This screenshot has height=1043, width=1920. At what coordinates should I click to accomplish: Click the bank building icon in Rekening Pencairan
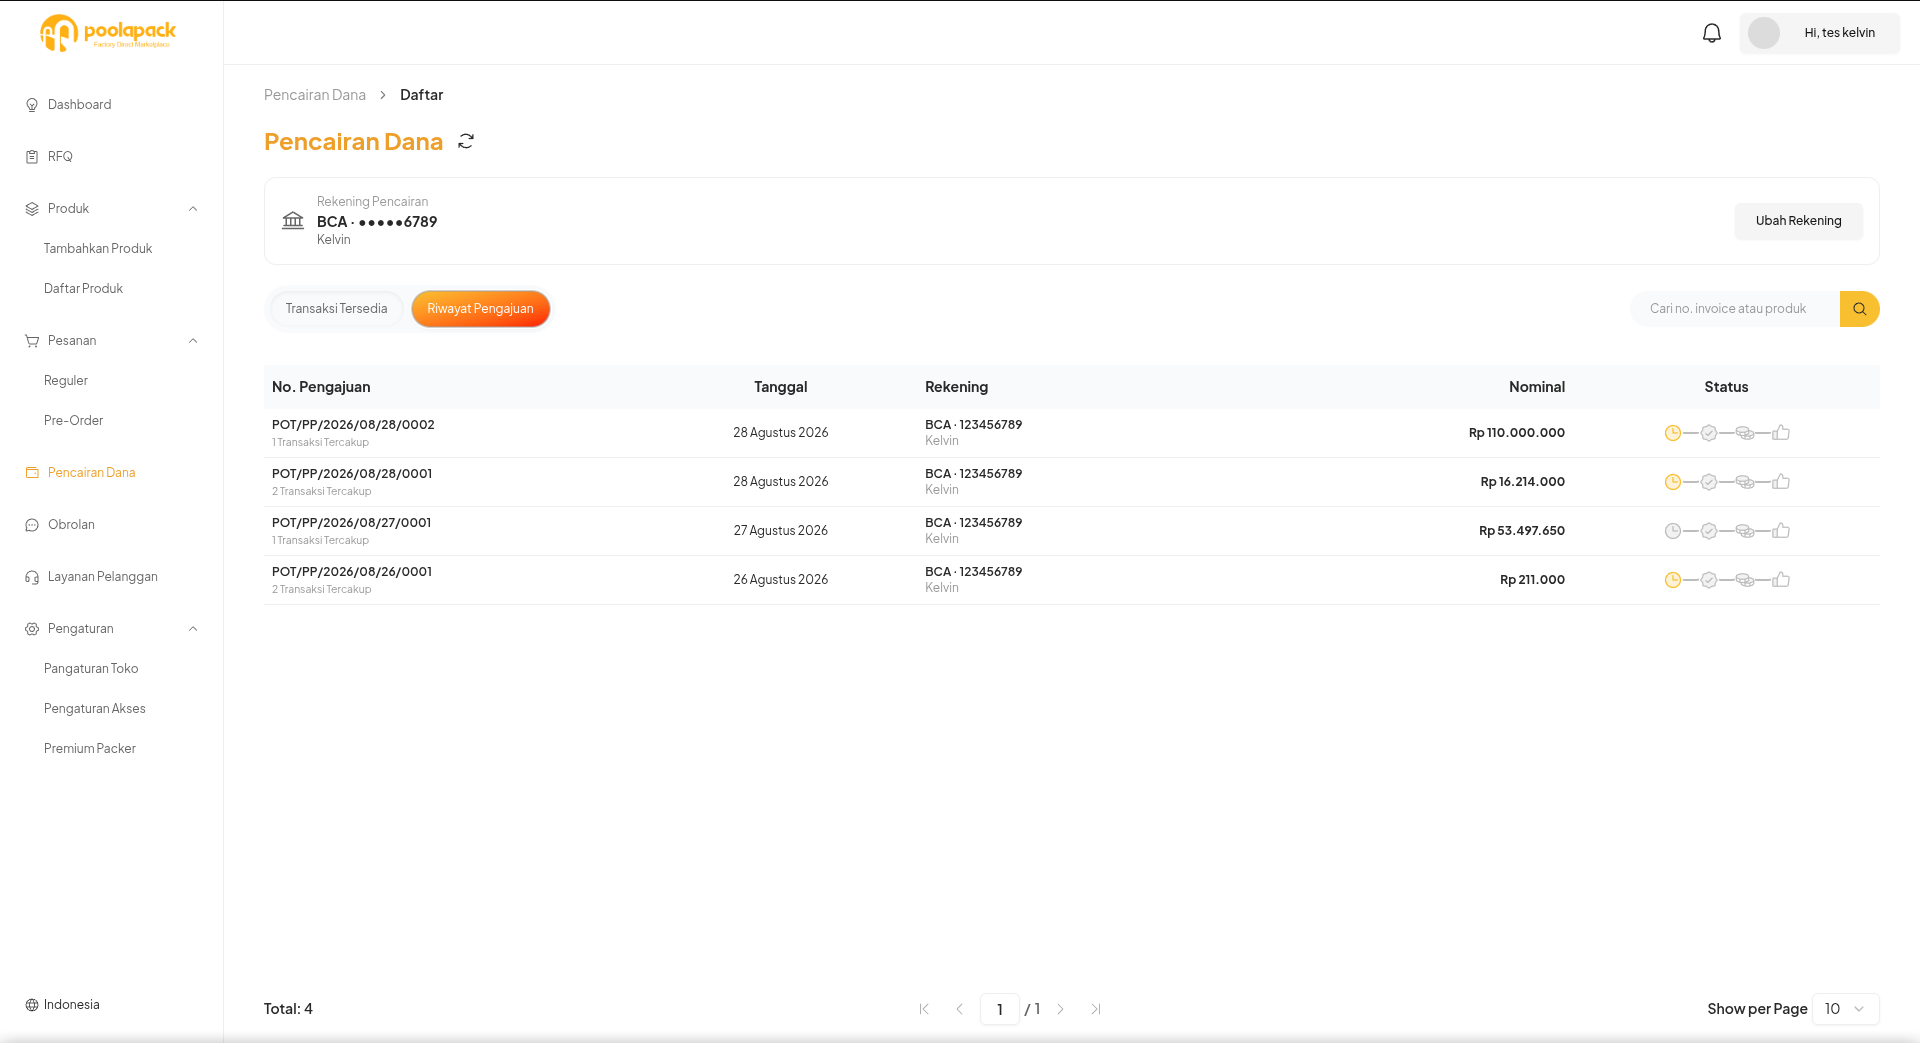pyautogui.click(x=293, y=220)
